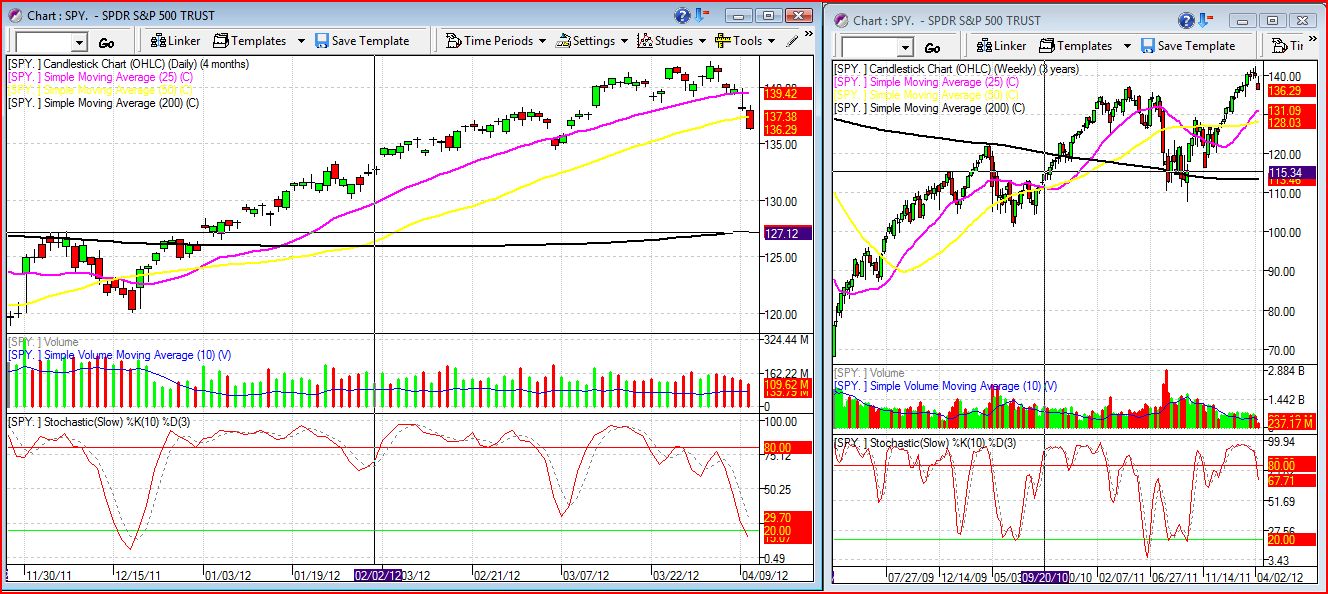This screenshot has width=1328, height=594.
Task: Click Save Template in the daily chart window
Action: coord(362,41)
